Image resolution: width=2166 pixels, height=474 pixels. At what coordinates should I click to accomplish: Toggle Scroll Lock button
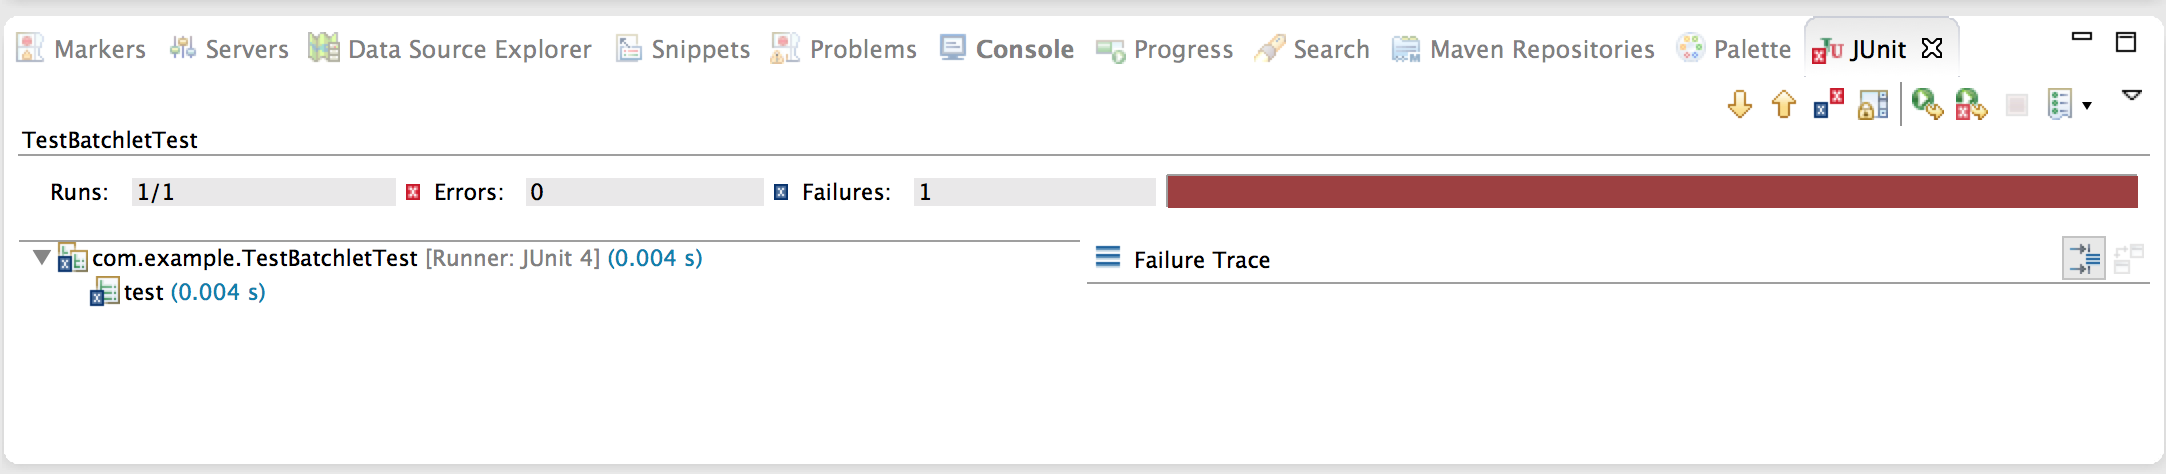click(1873, 104)
